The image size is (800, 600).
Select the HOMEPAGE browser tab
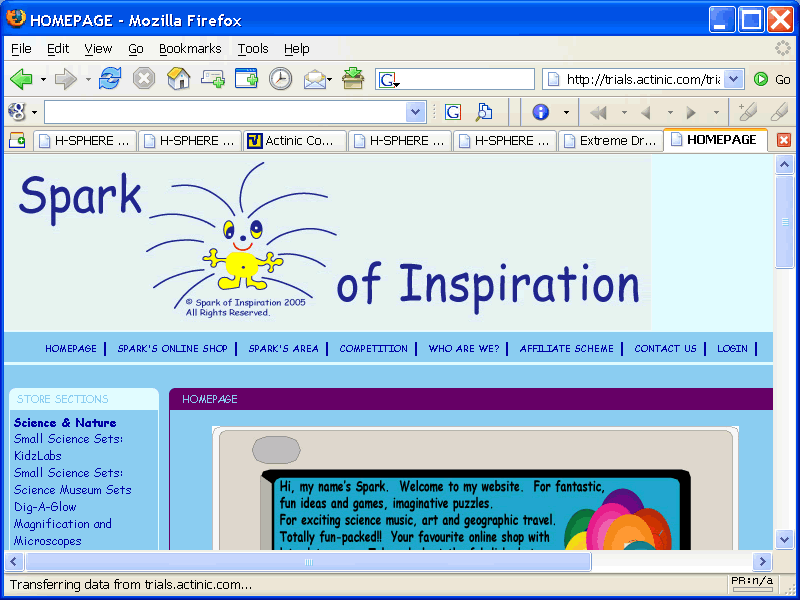click(715, 140)
